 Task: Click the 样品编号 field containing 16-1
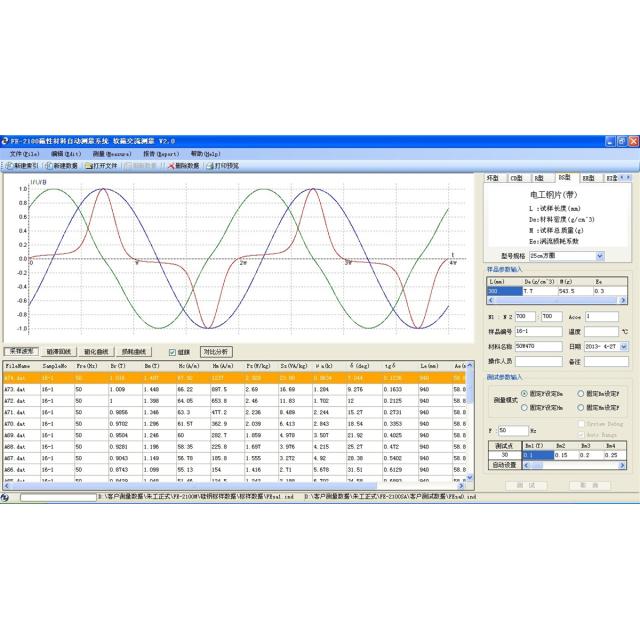(x=538, y=331)
